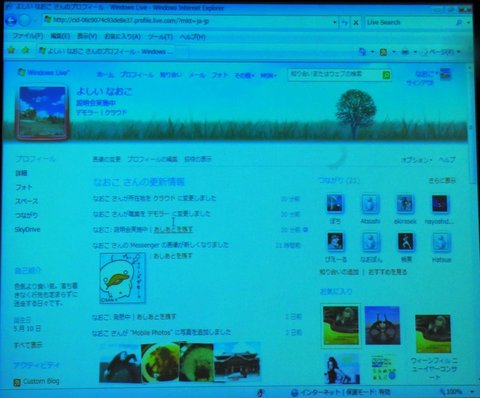
Task: Expand the その他 dropdown in Windows Live navigation
Action: [x=244, y=75]
